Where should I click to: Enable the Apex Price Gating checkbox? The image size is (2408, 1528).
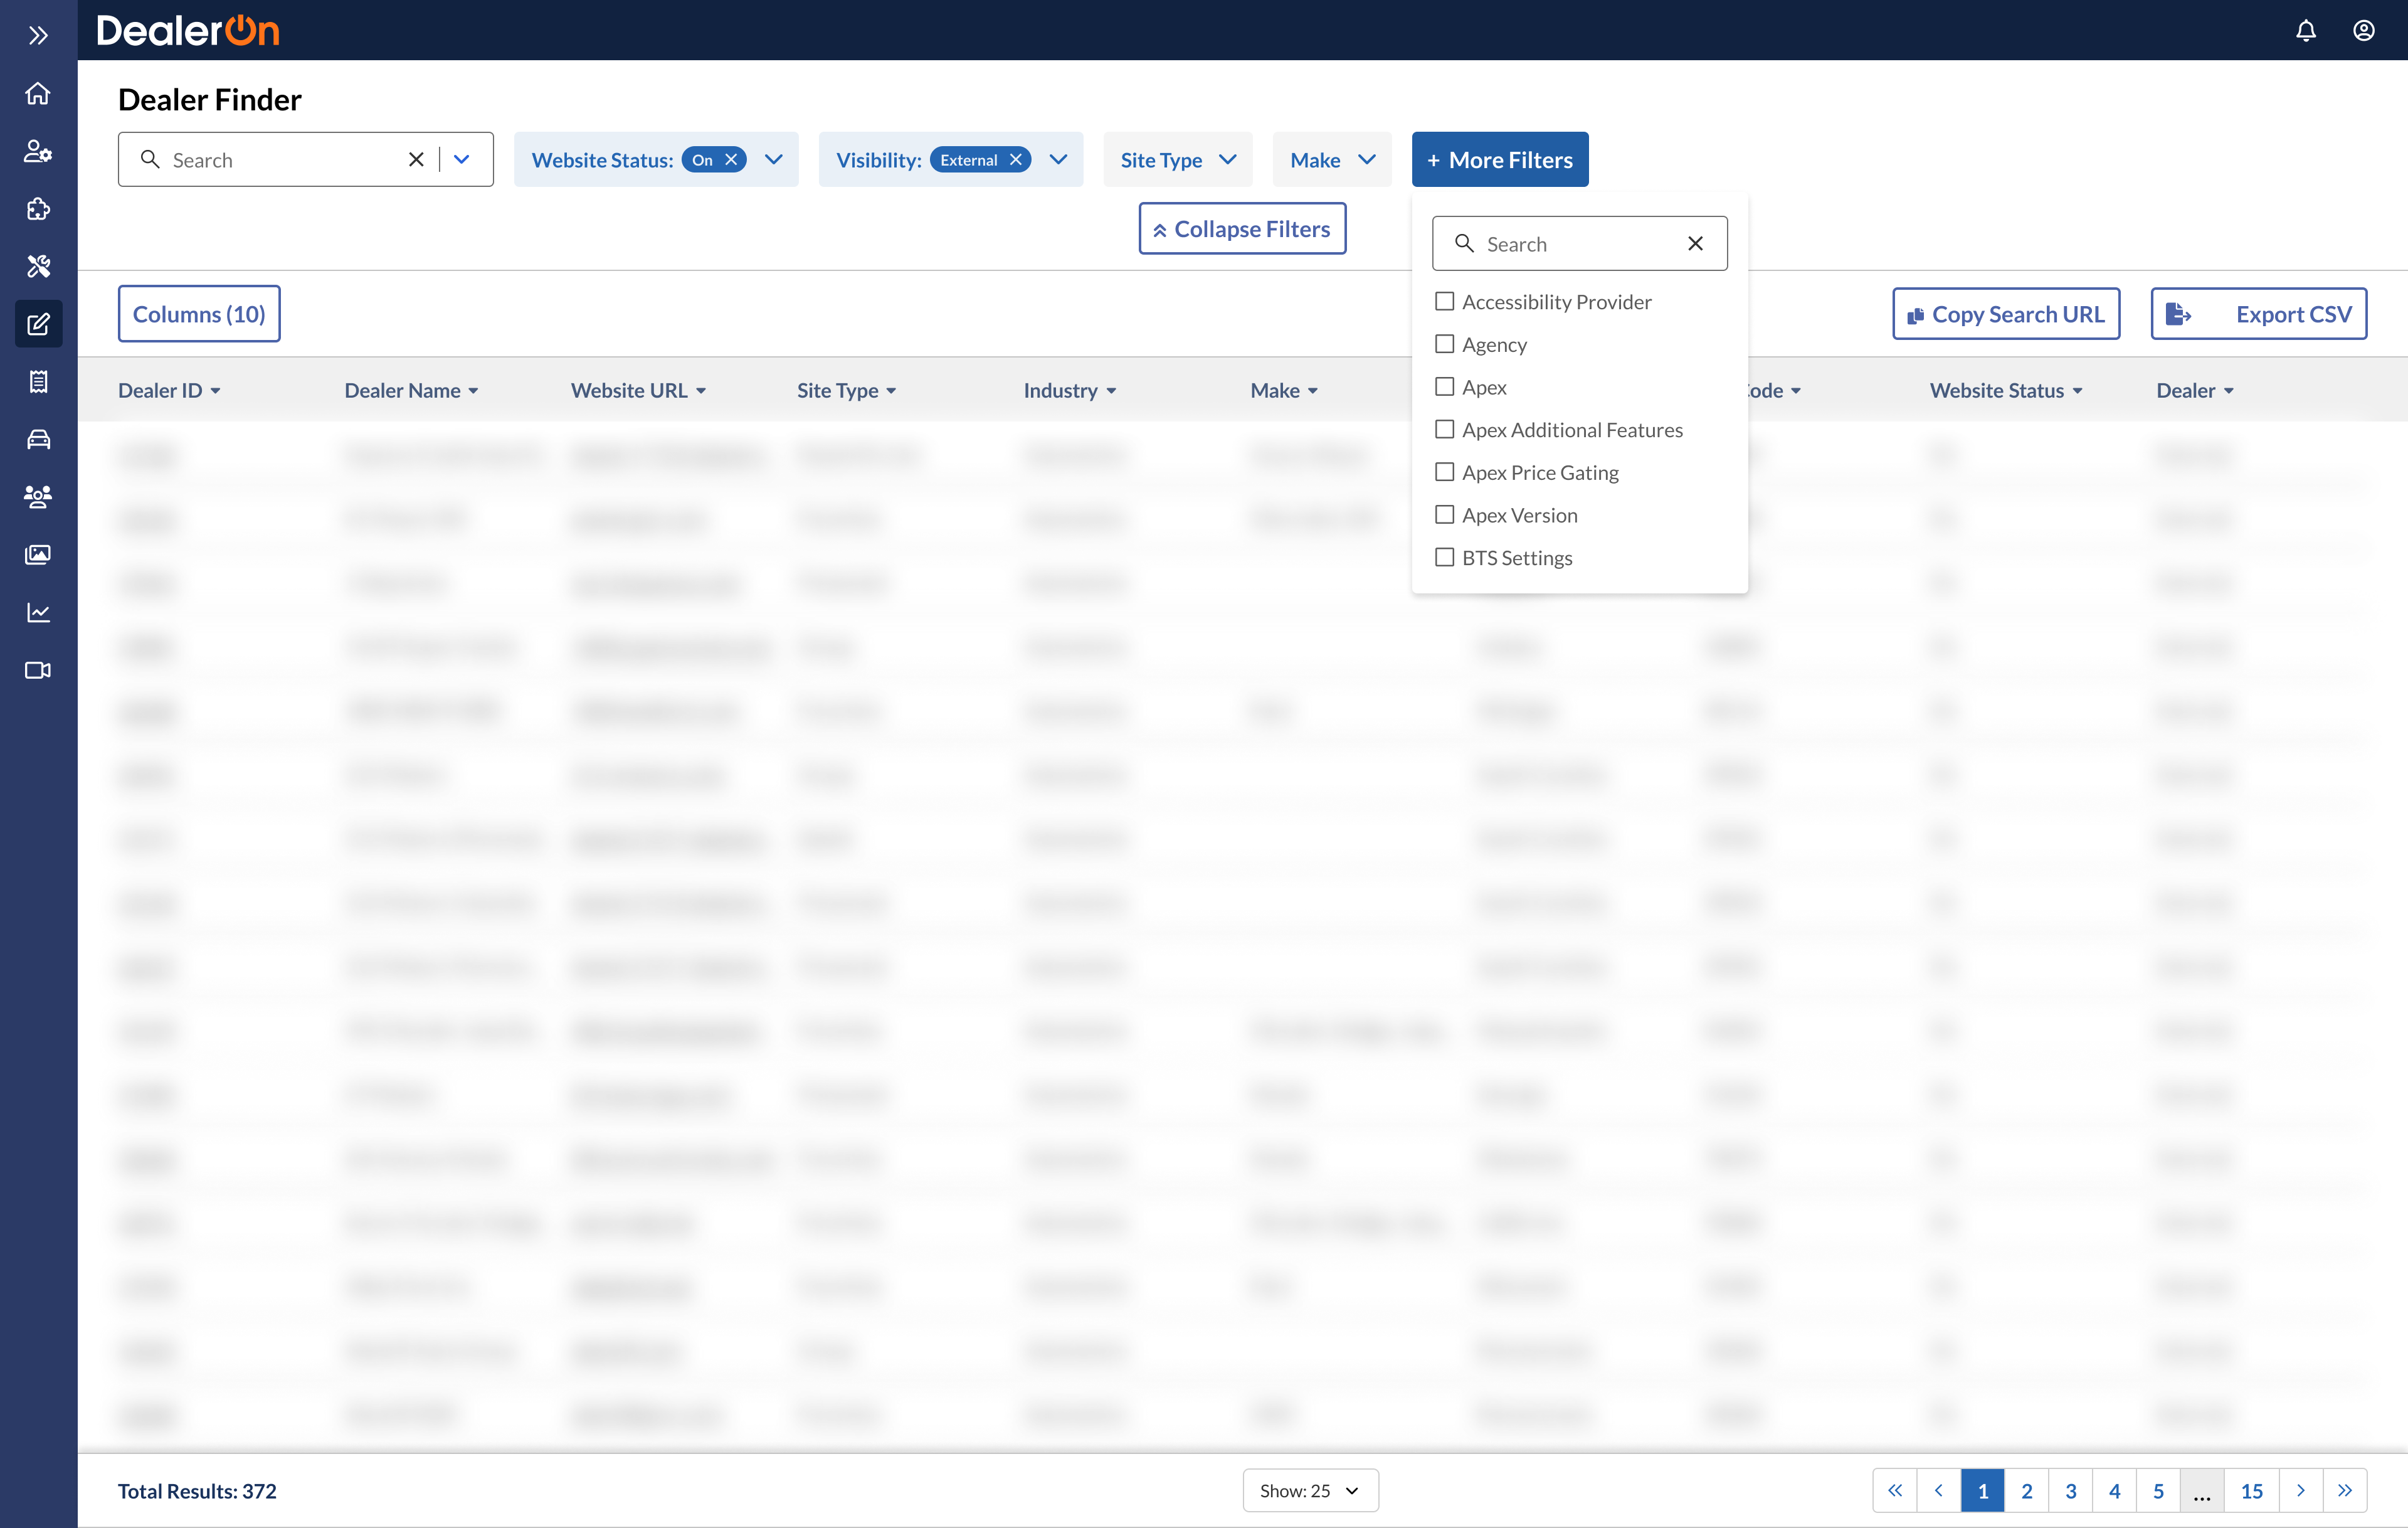[1444, 472]
